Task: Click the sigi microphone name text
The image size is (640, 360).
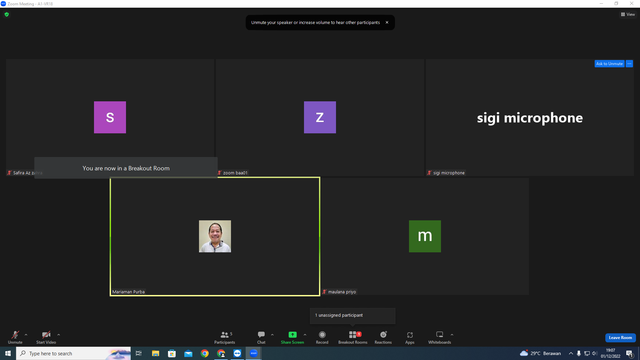Action: (x=530, y=118)
